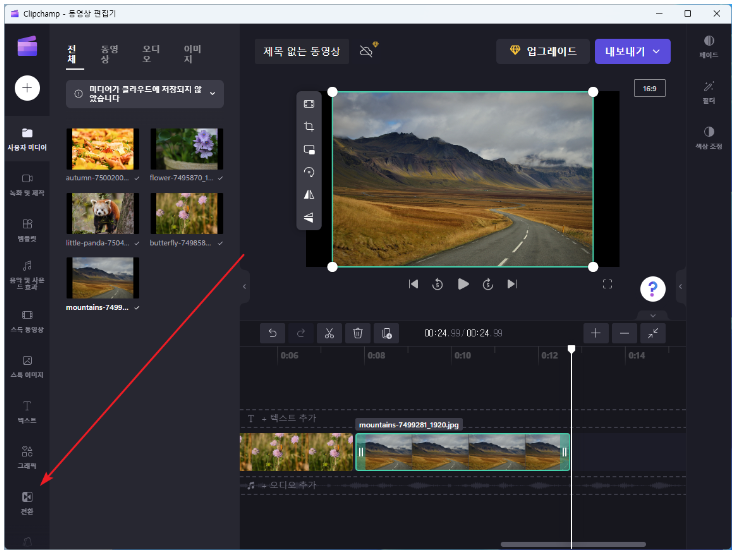Open the 그래픽 sidebar section
The image size is (736, 552).
click(27, 457)
